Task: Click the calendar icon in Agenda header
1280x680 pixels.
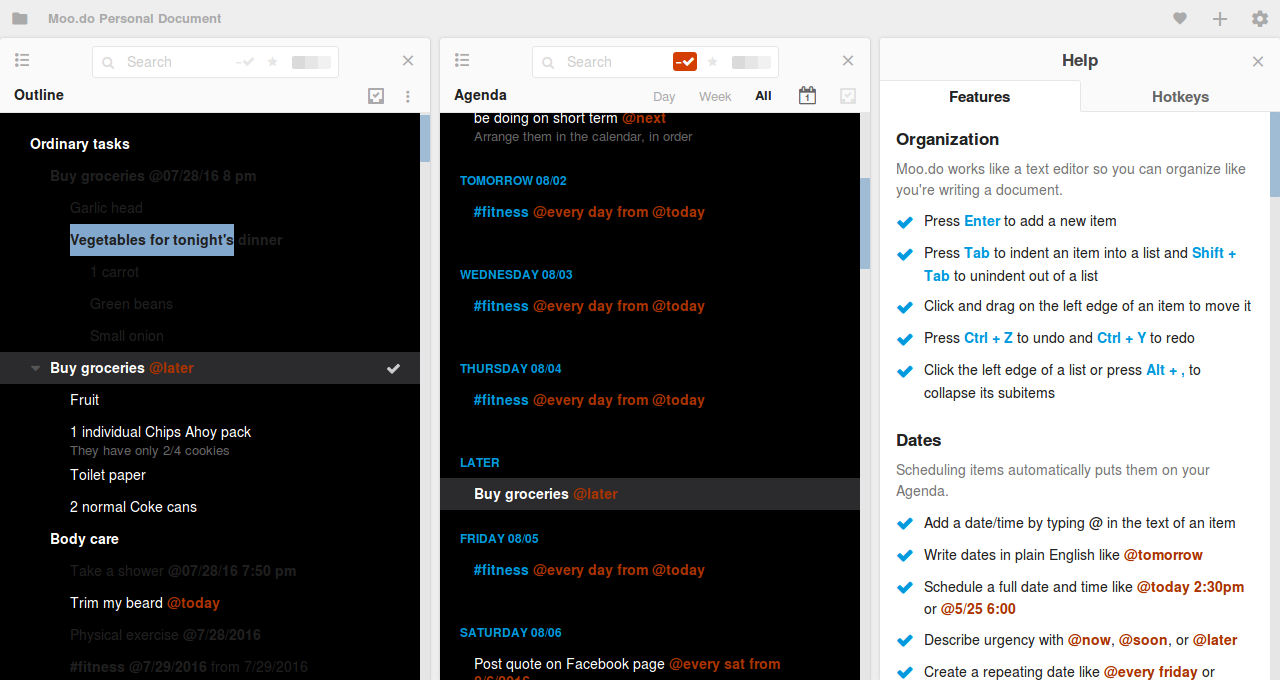Action: 807,96
